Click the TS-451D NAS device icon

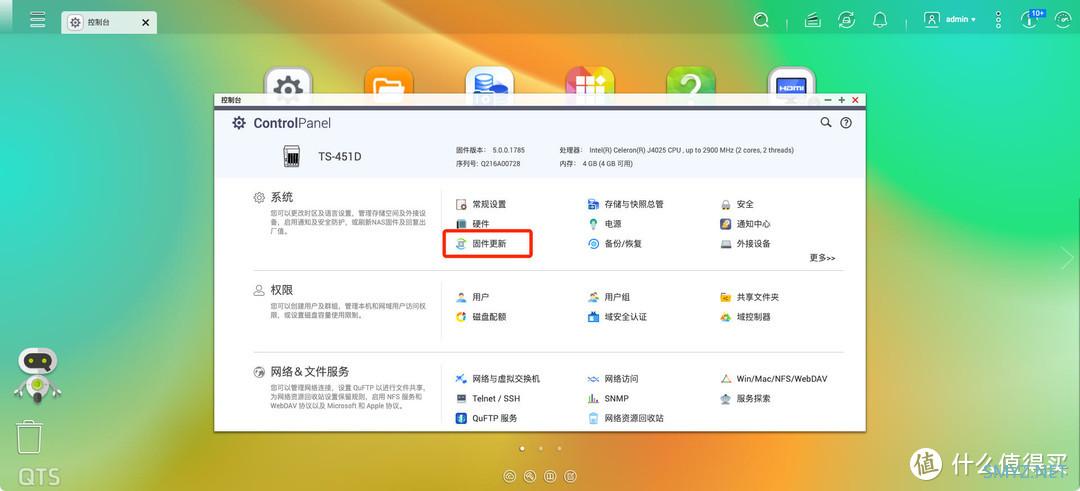pyautogui.click(x=291, y=156)
